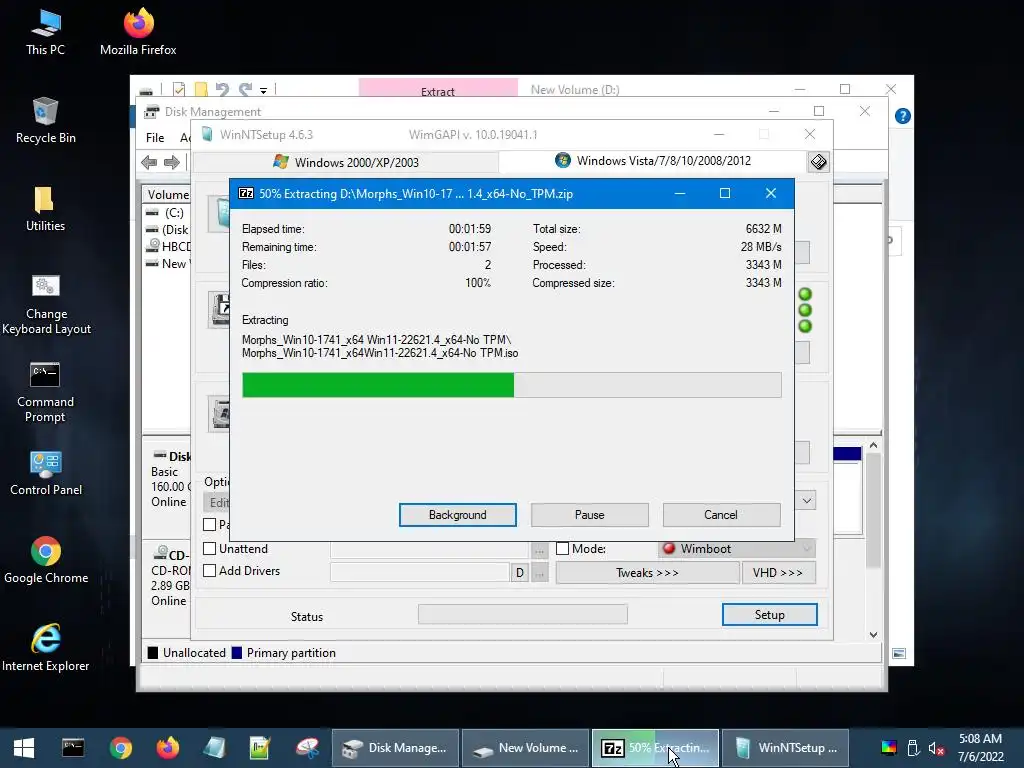Open the Utilities folder on the desktop
The height and width of the screenshot is (768, 1024).
click(x=45, y=209)
